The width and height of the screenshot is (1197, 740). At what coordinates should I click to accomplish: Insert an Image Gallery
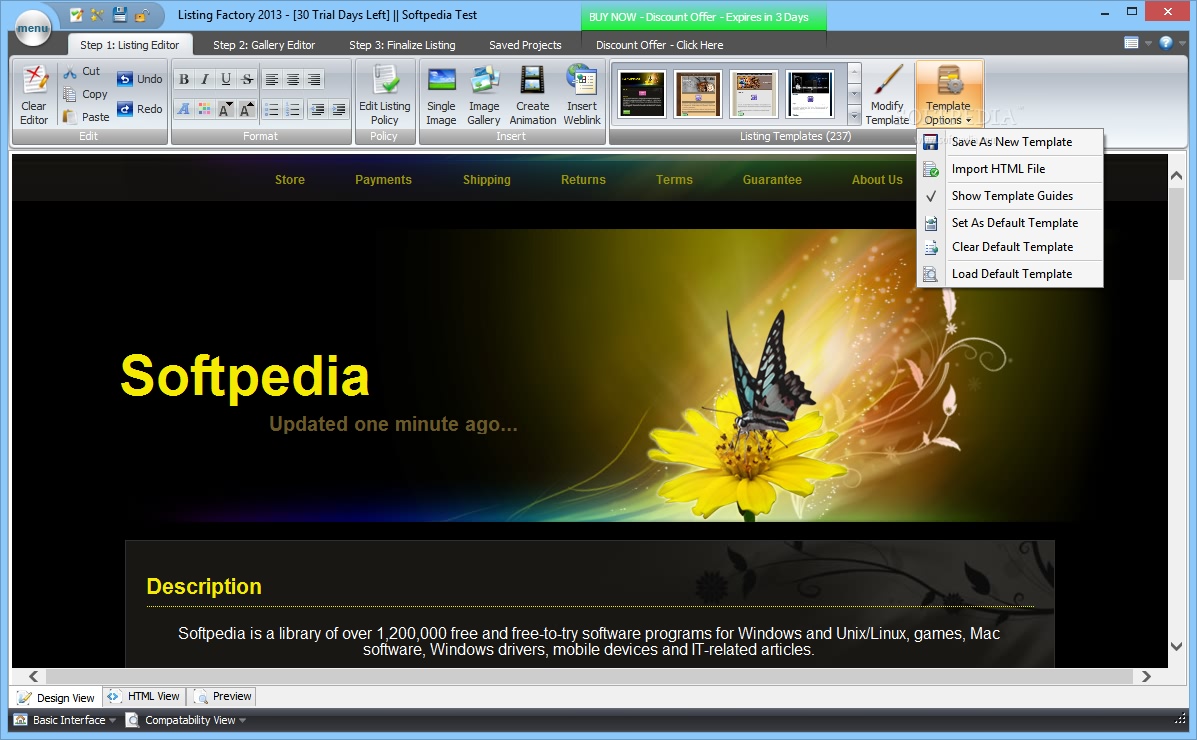pos(484,95)
